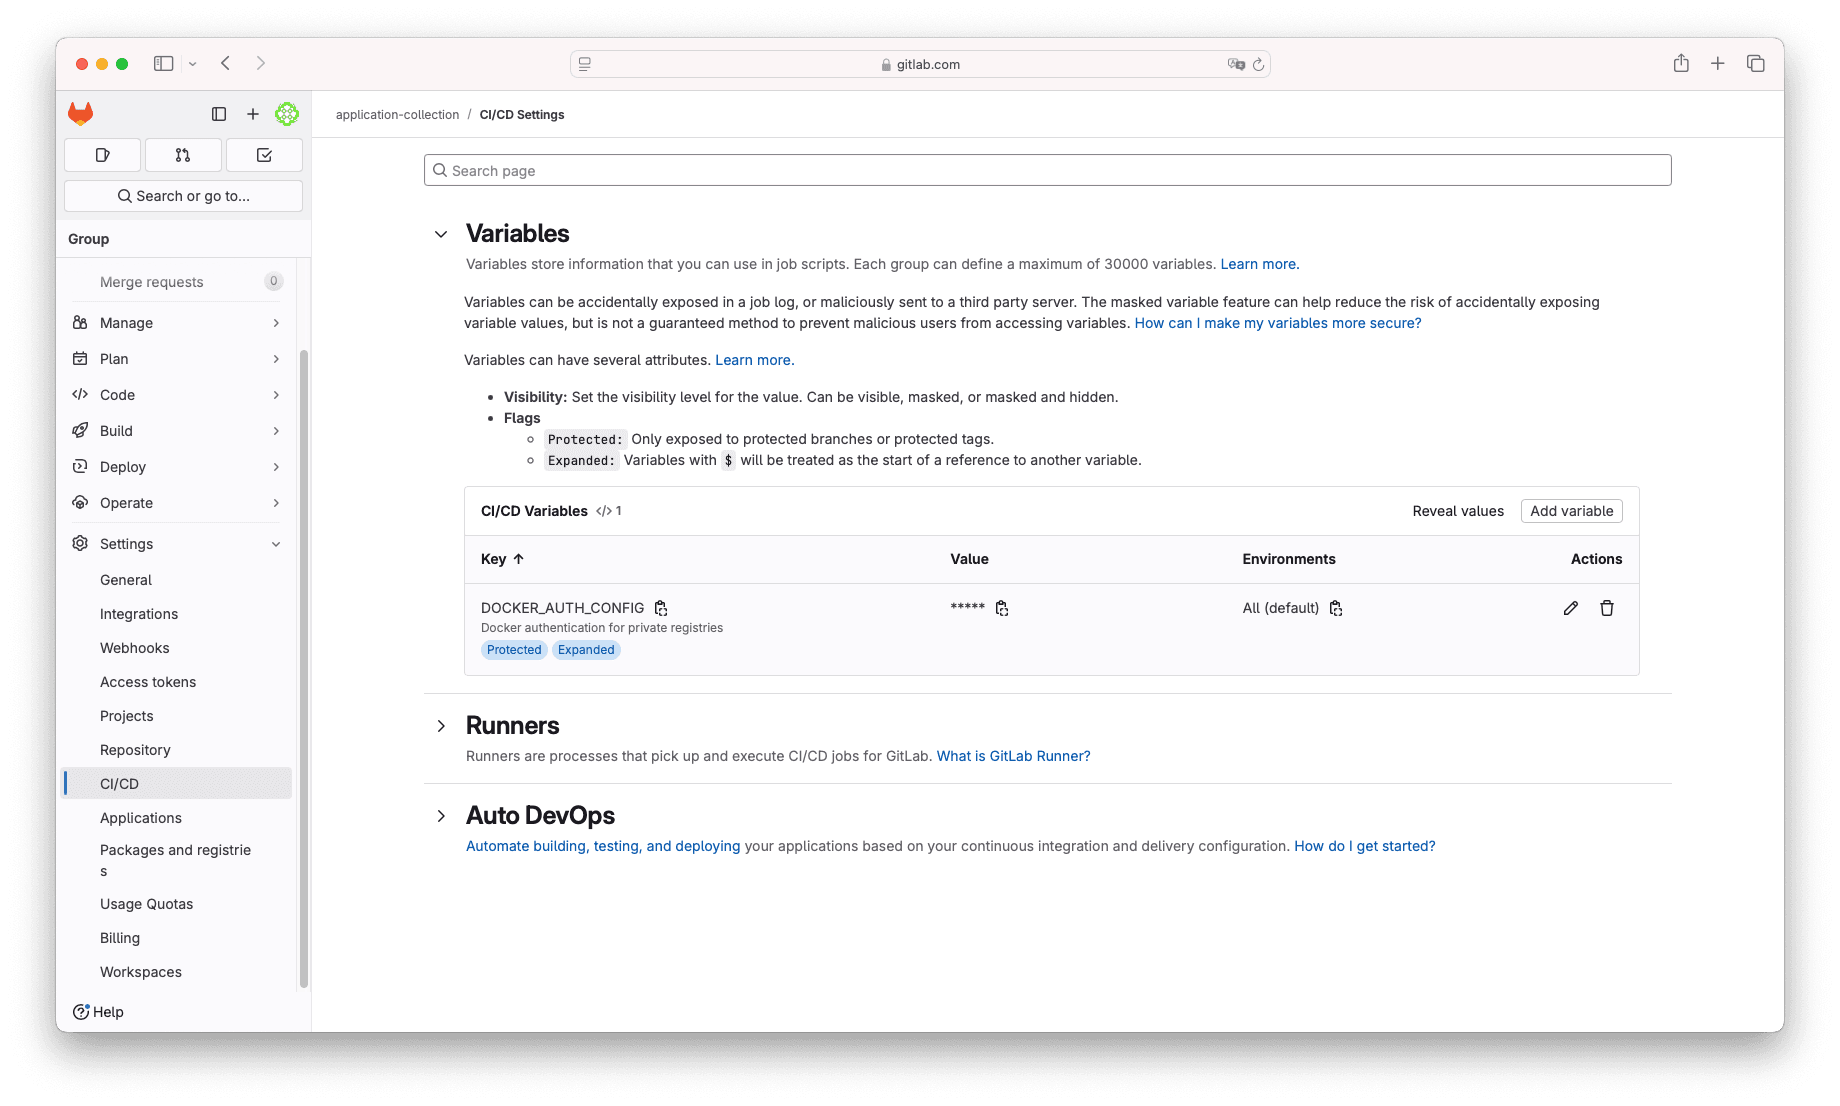1840x1106 pixels.
Task: Open your To-Do List via the checkmark icon
Action: point(264,155)
